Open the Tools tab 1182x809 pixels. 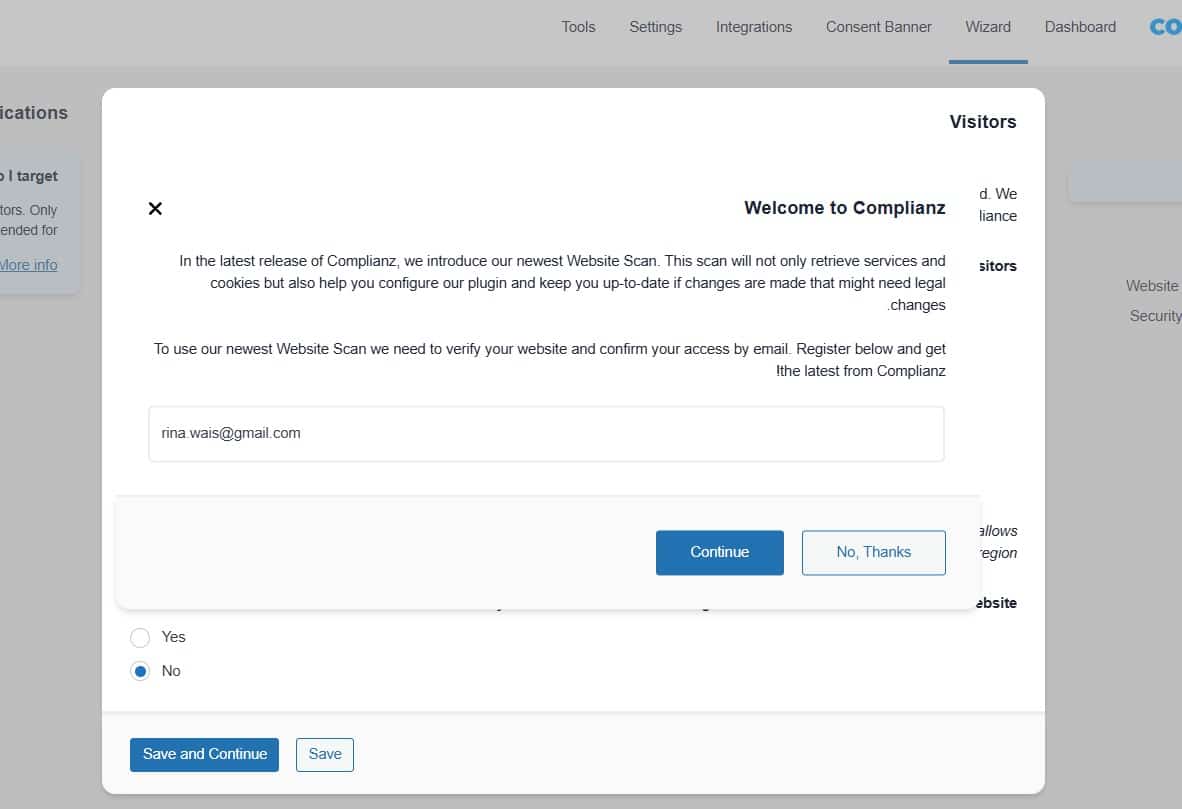tap(578, 27)
